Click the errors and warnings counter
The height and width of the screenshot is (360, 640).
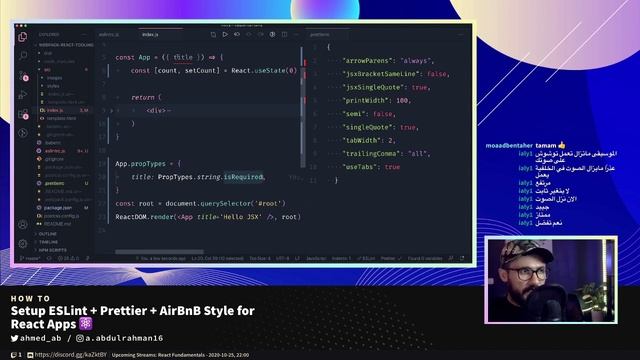coord(69,258)
